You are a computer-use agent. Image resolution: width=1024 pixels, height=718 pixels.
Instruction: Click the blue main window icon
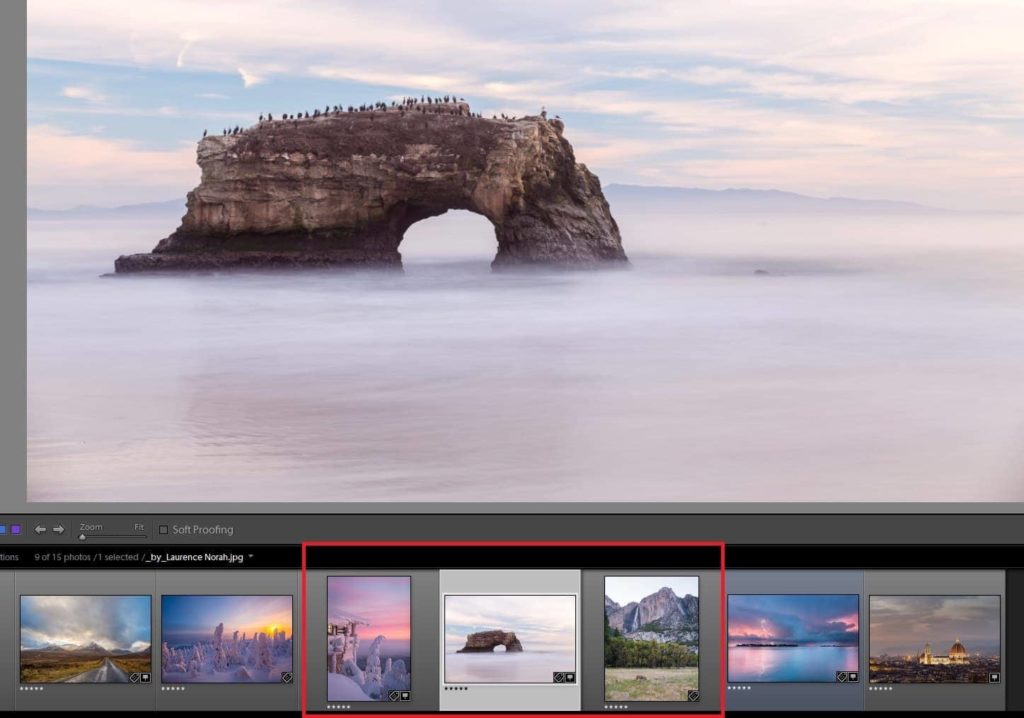pos(5,528)
